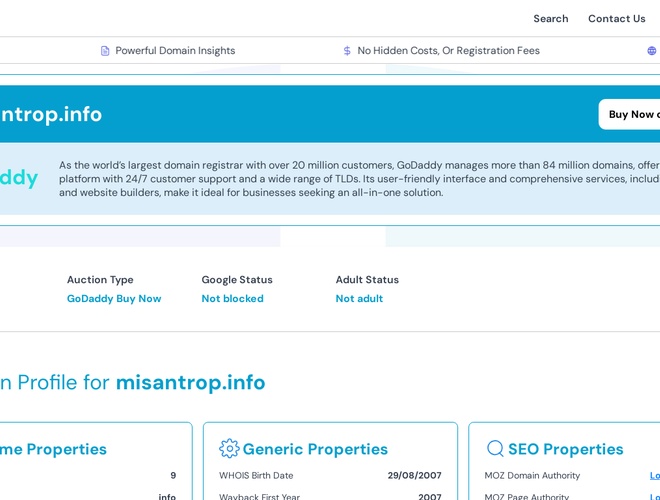Click No Hidden Costs, Or Registration Fees text
660x500 pixels.
coord(448,51)
